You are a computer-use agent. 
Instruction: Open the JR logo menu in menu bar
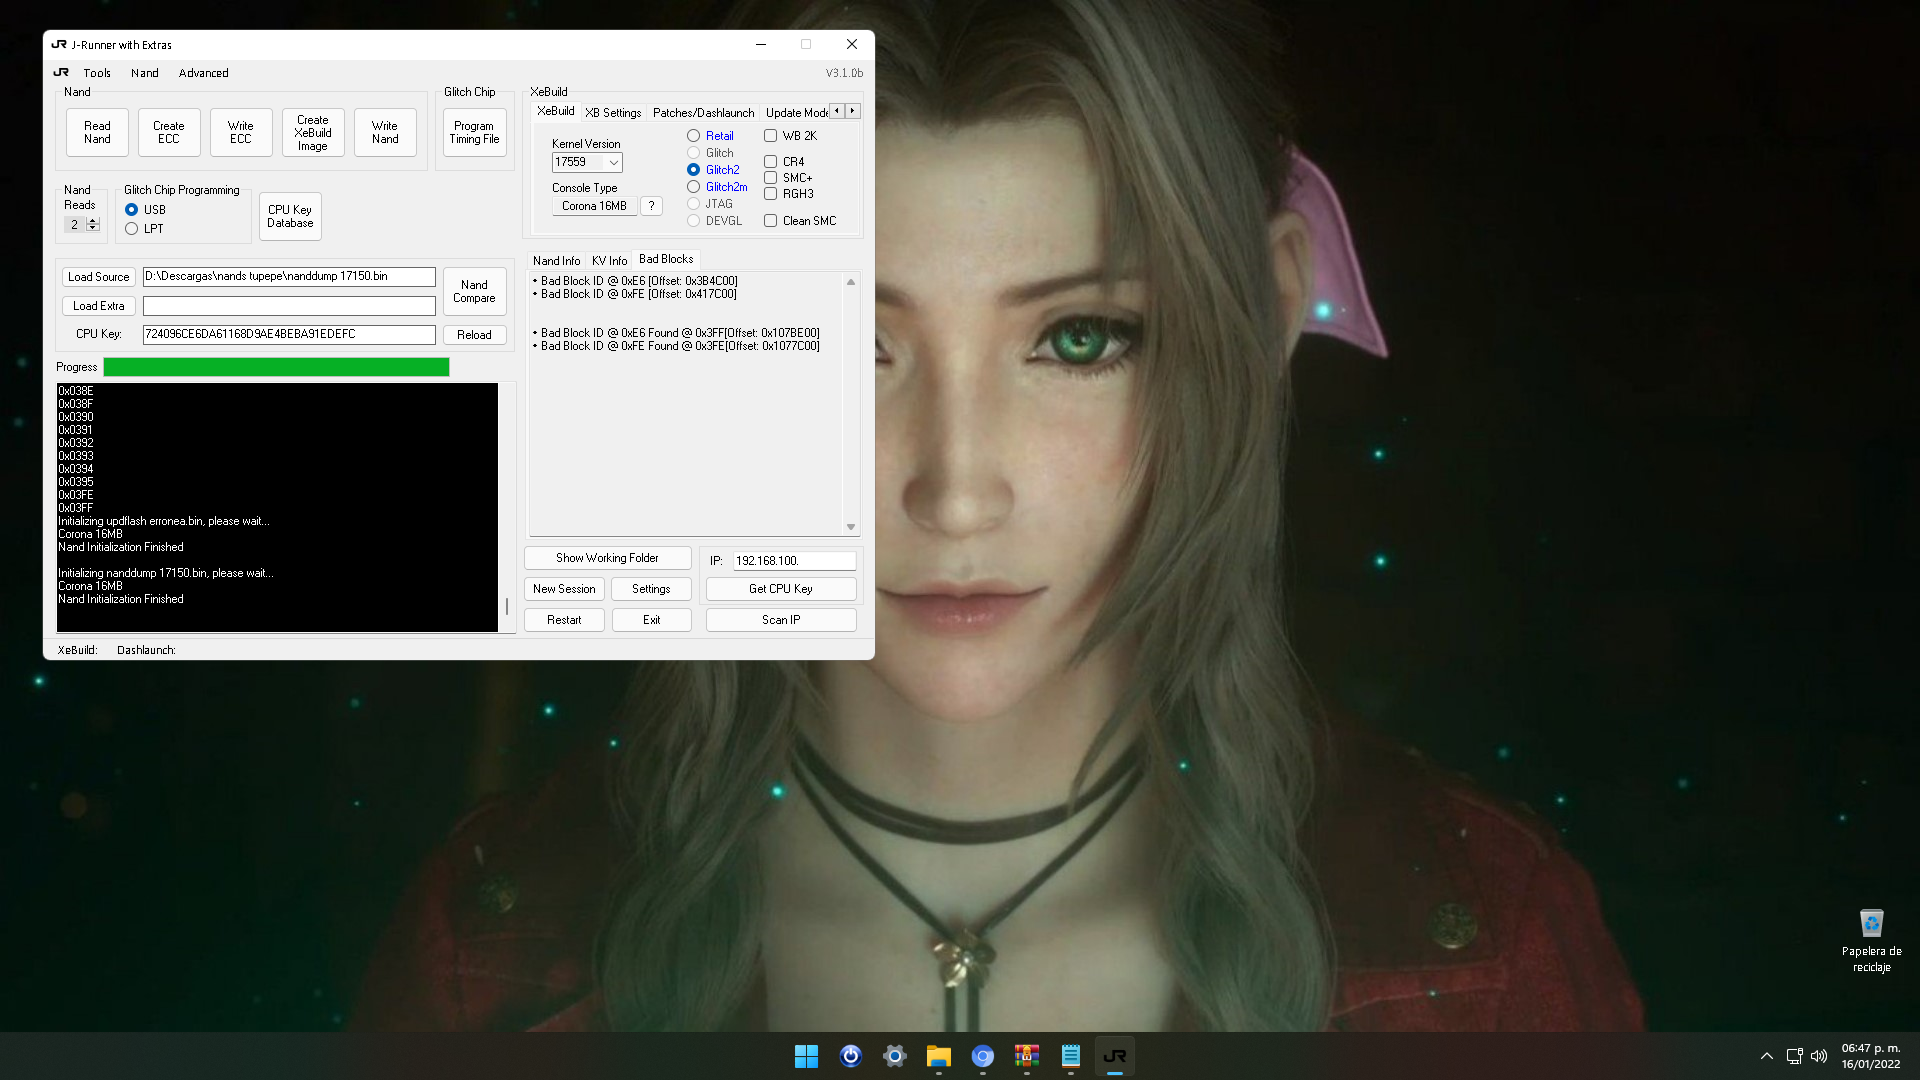click(61, 73)
